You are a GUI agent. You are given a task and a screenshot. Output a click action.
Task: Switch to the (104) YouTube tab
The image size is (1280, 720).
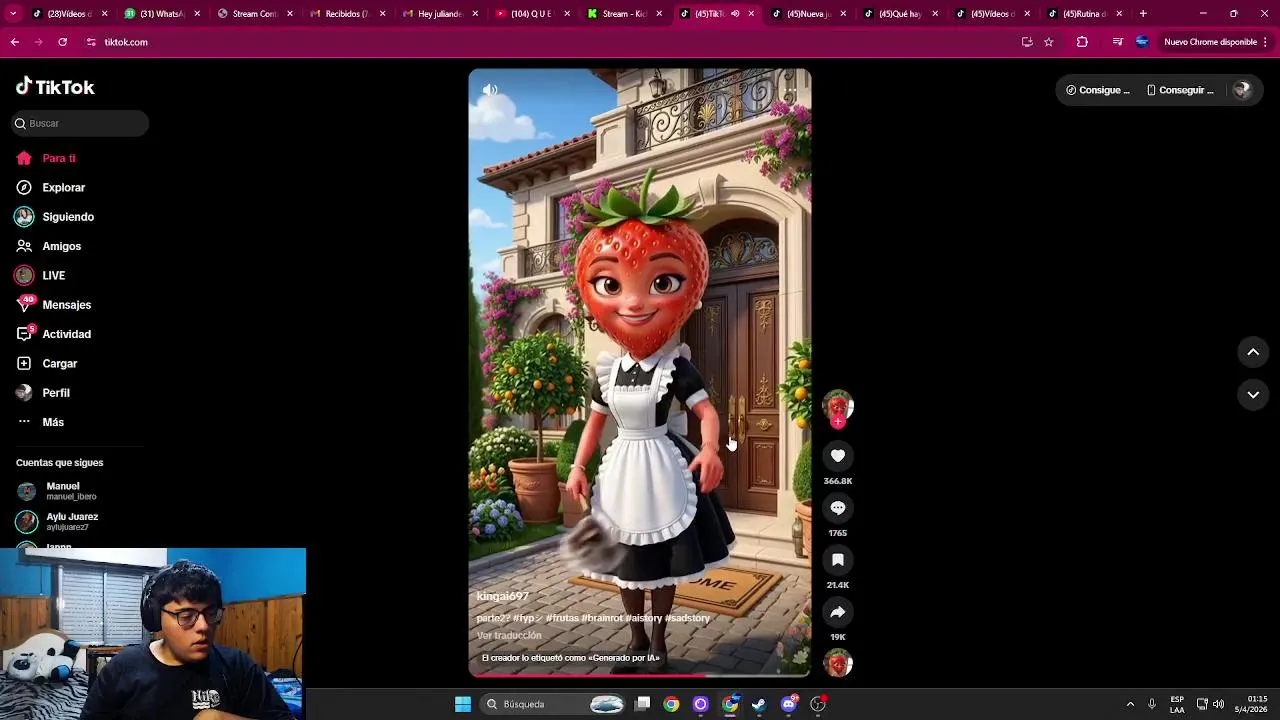click(531, 14)
